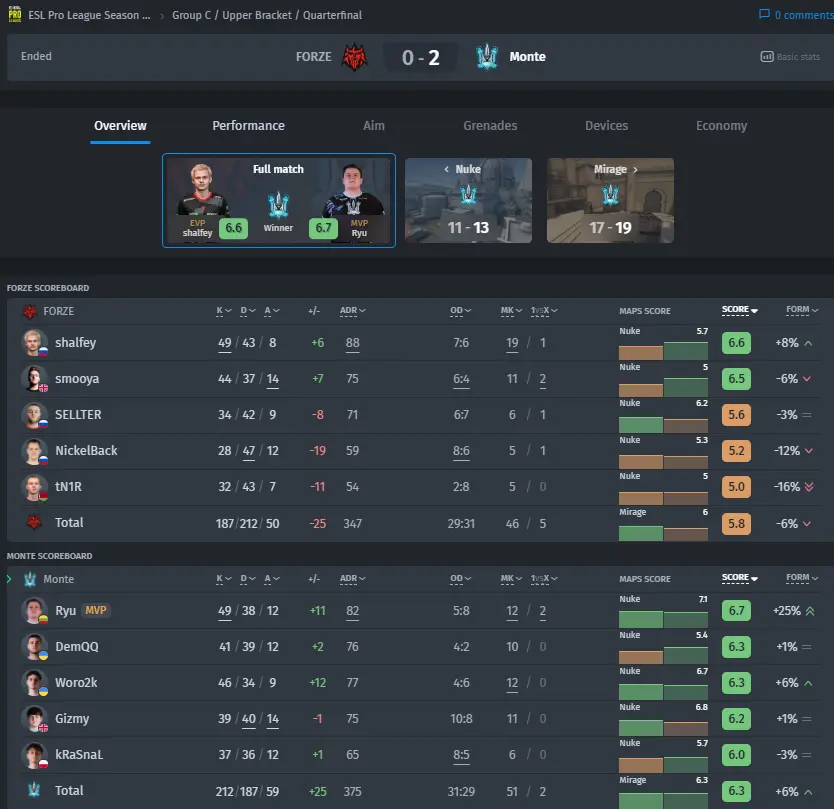The image size is (834, 809).
Task: Select the Full match card
Action: [279, 201]
